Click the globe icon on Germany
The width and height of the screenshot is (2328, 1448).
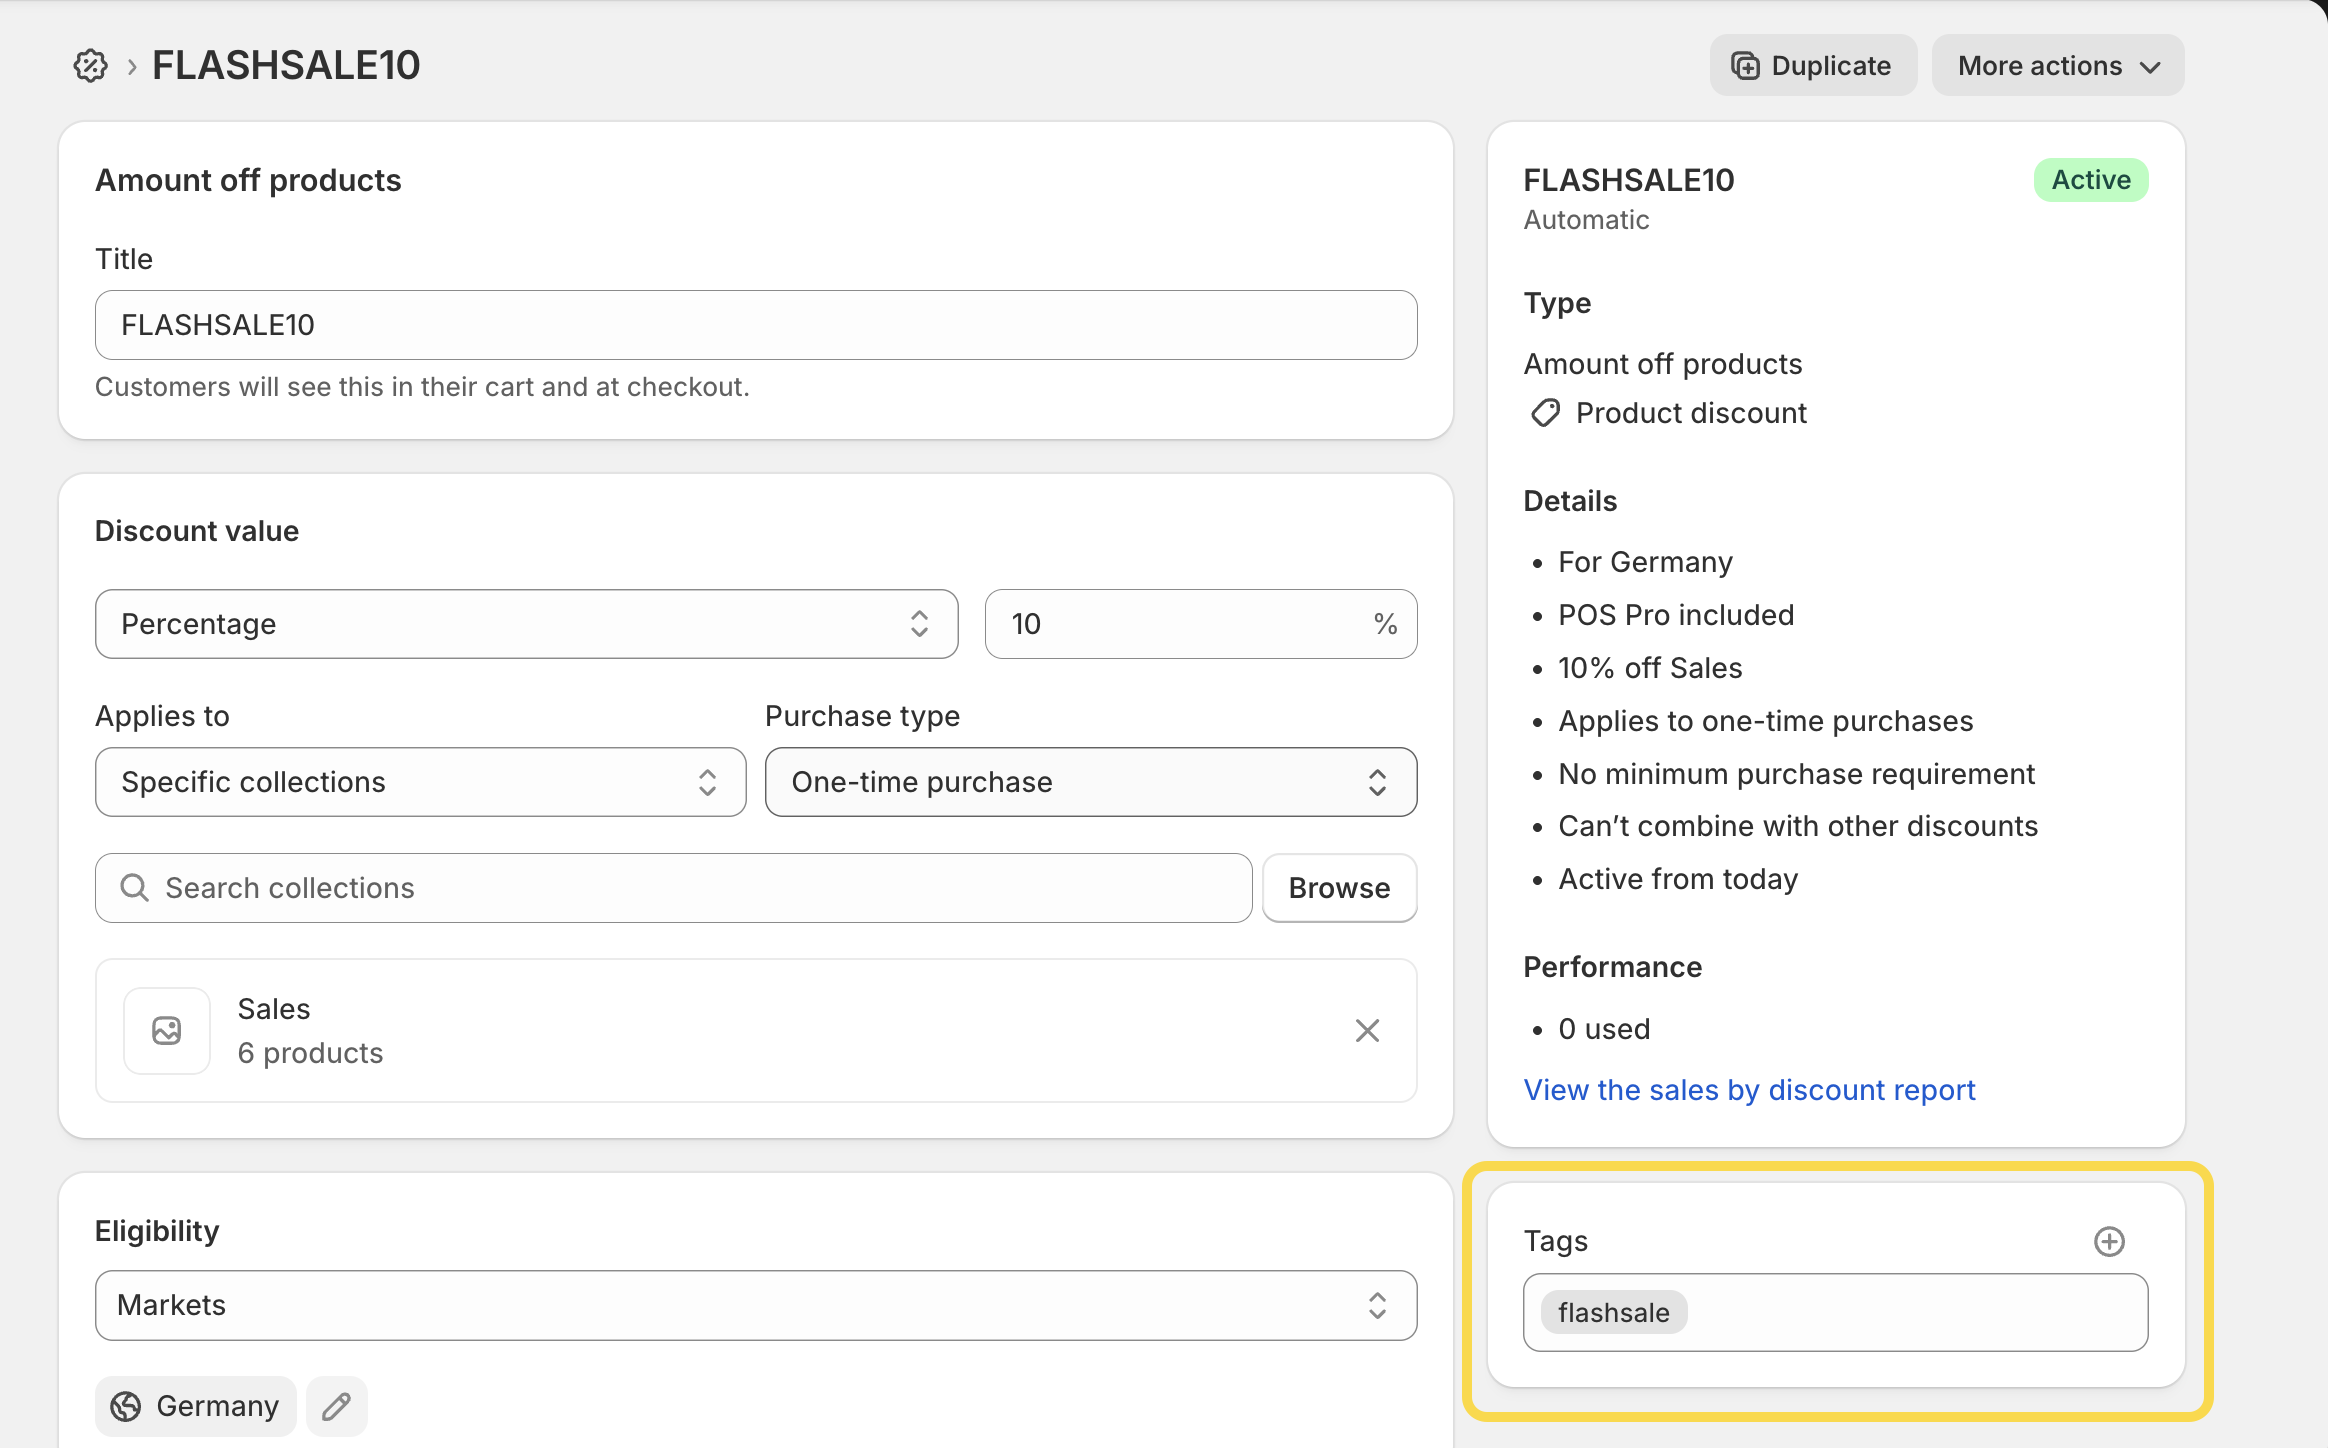tap(126, 1406)
